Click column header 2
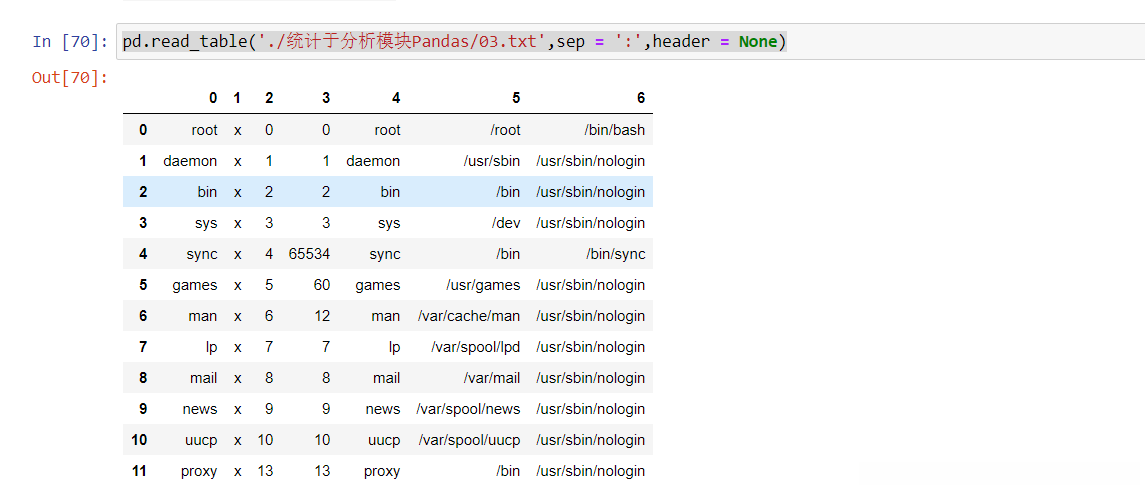The image size is (1145, 493). click(x=269, y=98)
